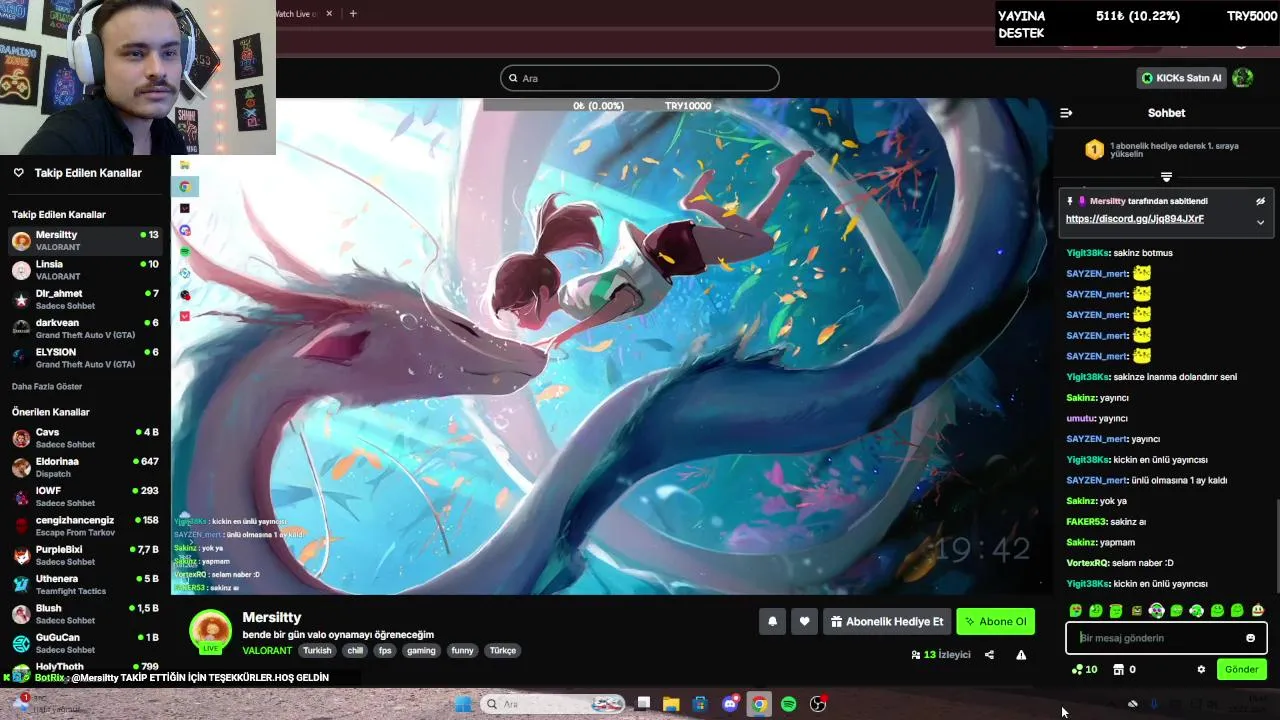
Task: Click Chrome icon in streamed vertical taskbar
Action: click(185, 186)
